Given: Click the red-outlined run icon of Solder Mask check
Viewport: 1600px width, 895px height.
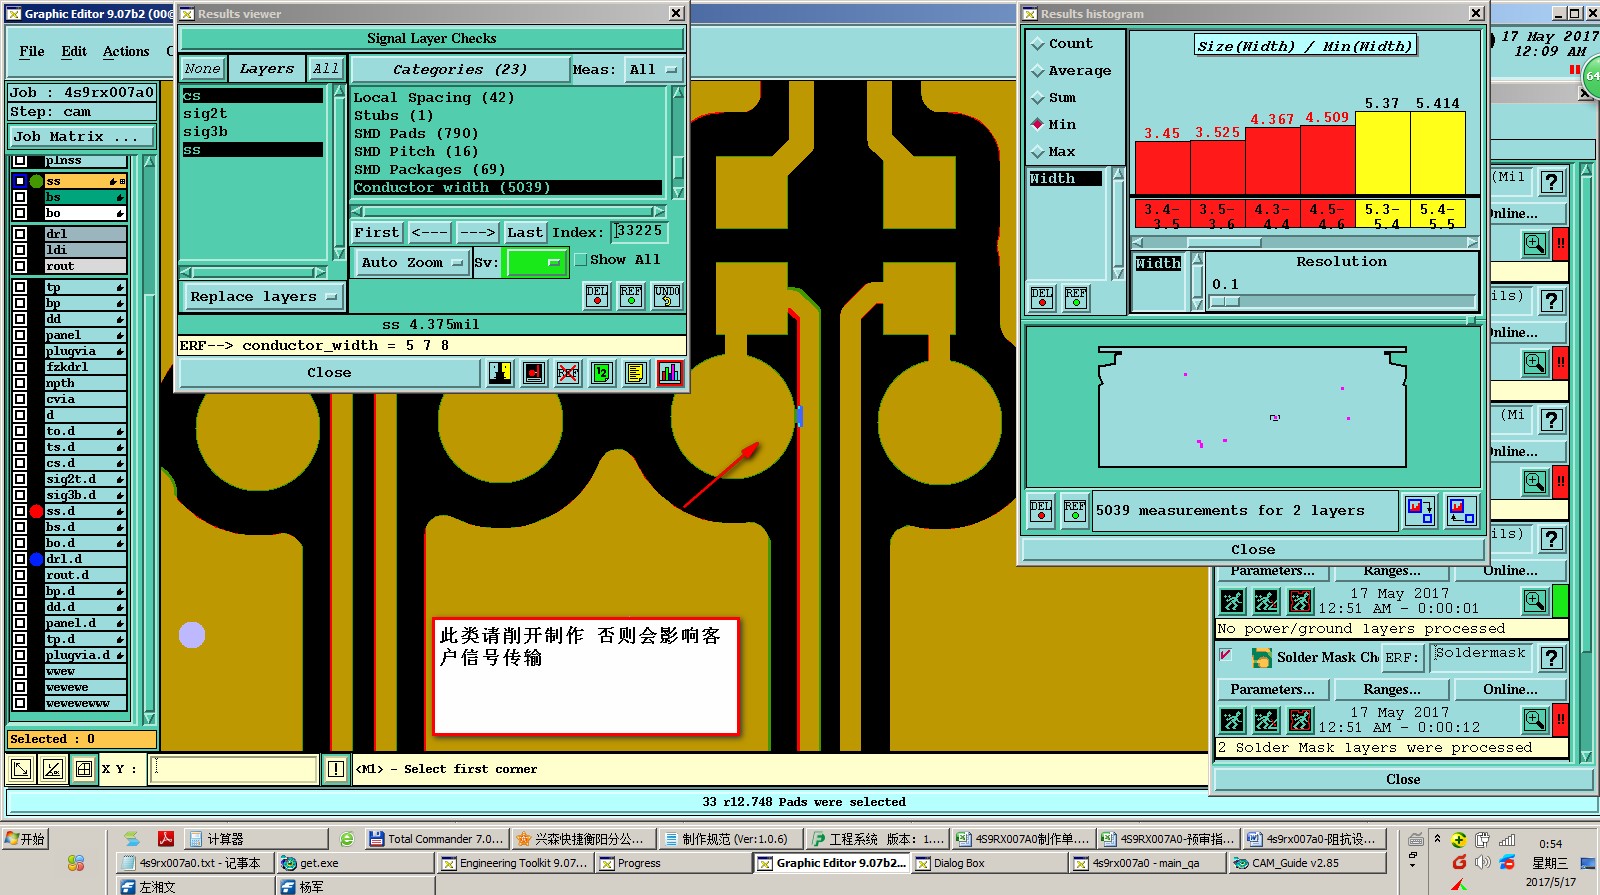Looking at the screenshot, I should (x=1300, y=720).
